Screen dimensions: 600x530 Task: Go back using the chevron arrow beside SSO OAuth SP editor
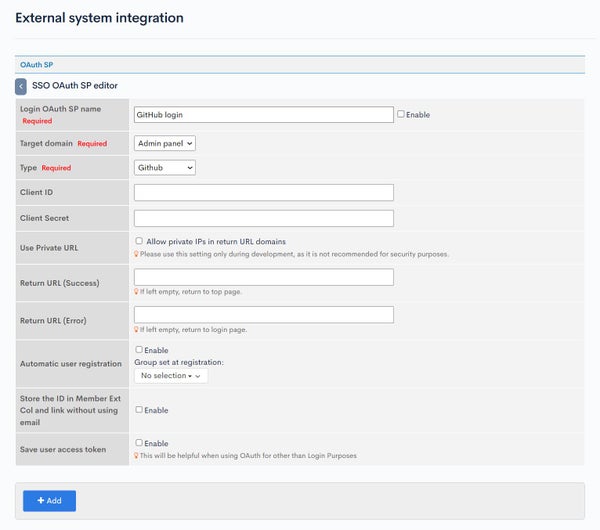[21, 86]
